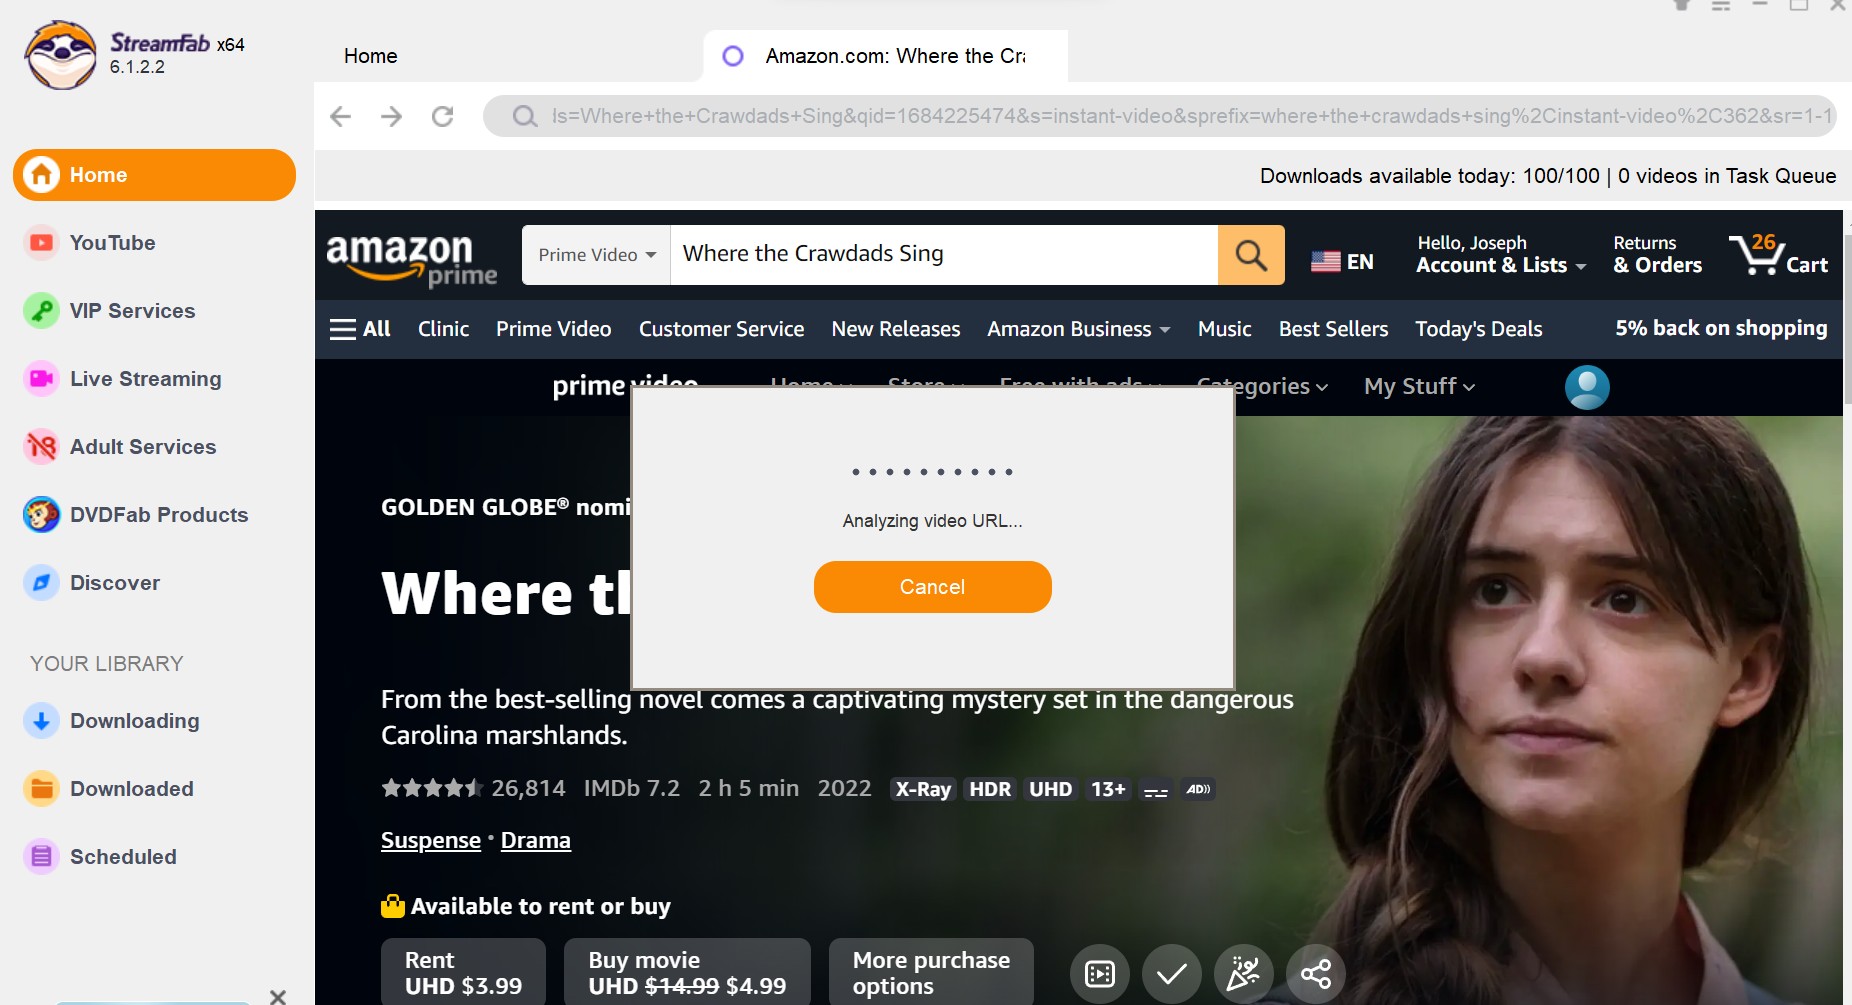Click Suspense genre link
The height and width of the screenshot is (1005, 1852).
point(431,841)
